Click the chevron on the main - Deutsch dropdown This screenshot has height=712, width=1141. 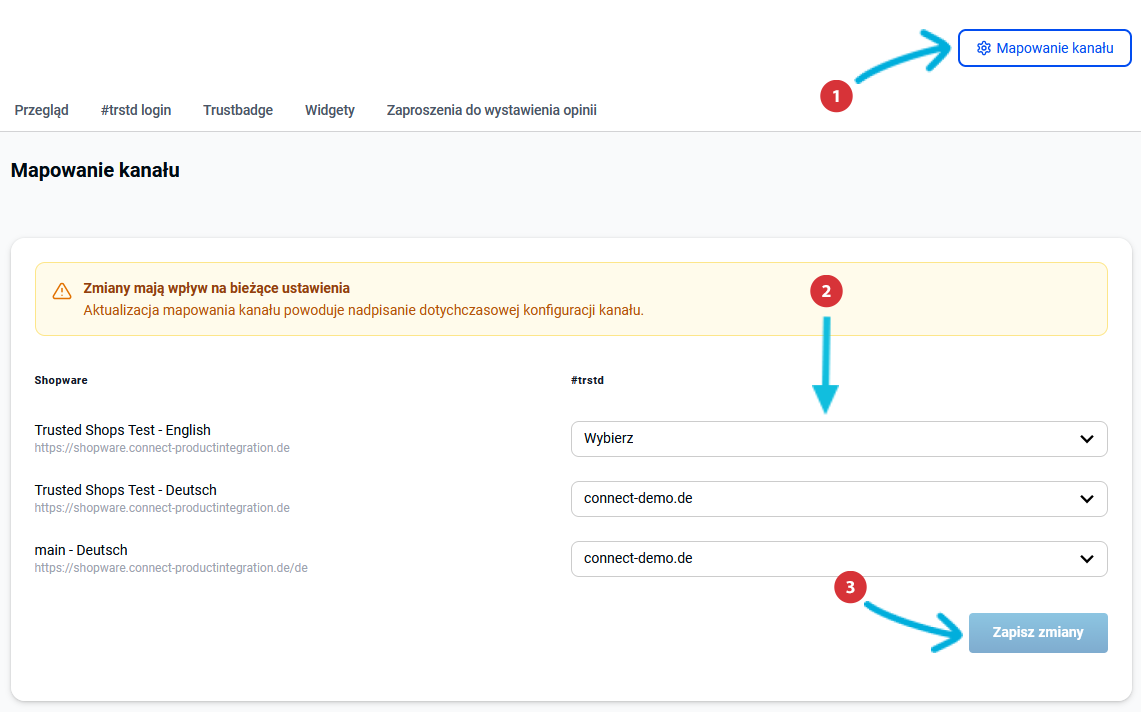point(1087,559)
